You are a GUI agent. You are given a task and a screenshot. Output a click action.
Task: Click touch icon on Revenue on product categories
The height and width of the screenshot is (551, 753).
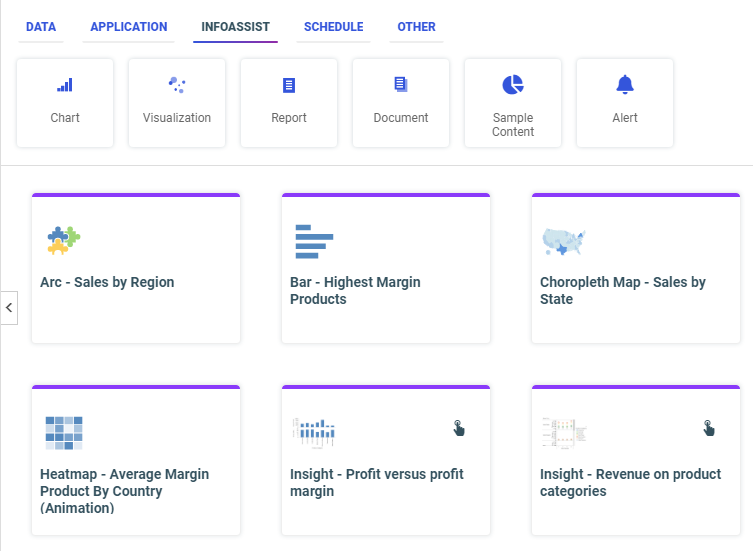coord(709,428)
